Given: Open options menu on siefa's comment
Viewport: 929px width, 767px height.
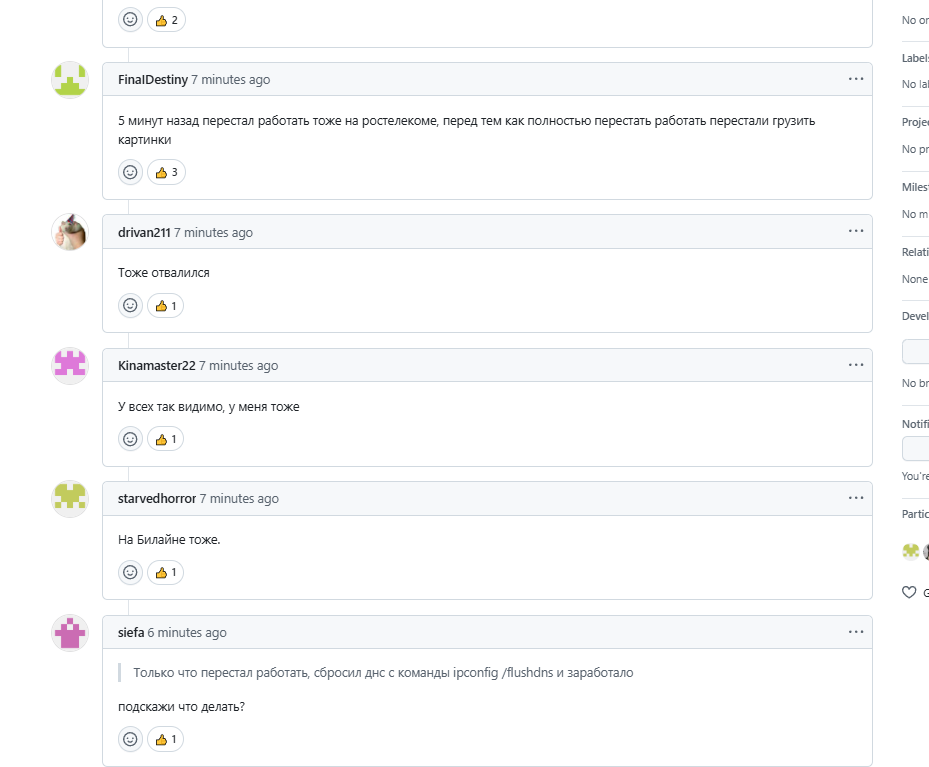Looking at the screenshot, I should click(856, 631).
